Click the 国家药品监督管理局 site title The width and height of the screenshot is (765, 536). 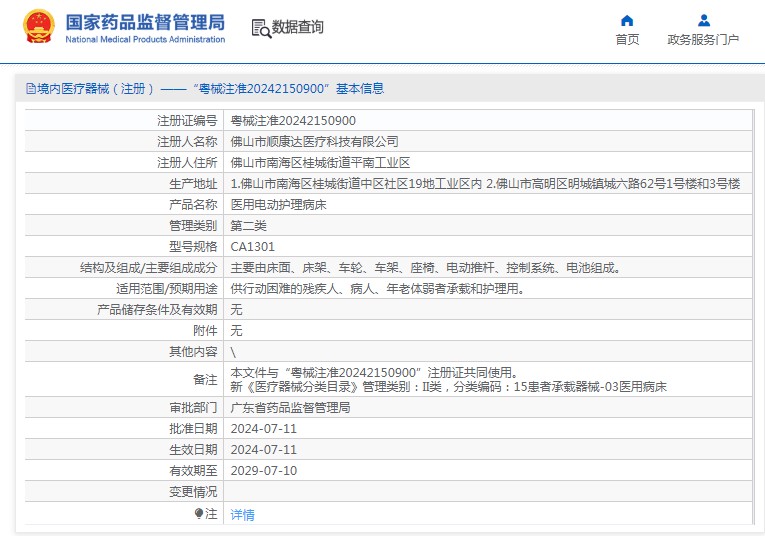145,22
